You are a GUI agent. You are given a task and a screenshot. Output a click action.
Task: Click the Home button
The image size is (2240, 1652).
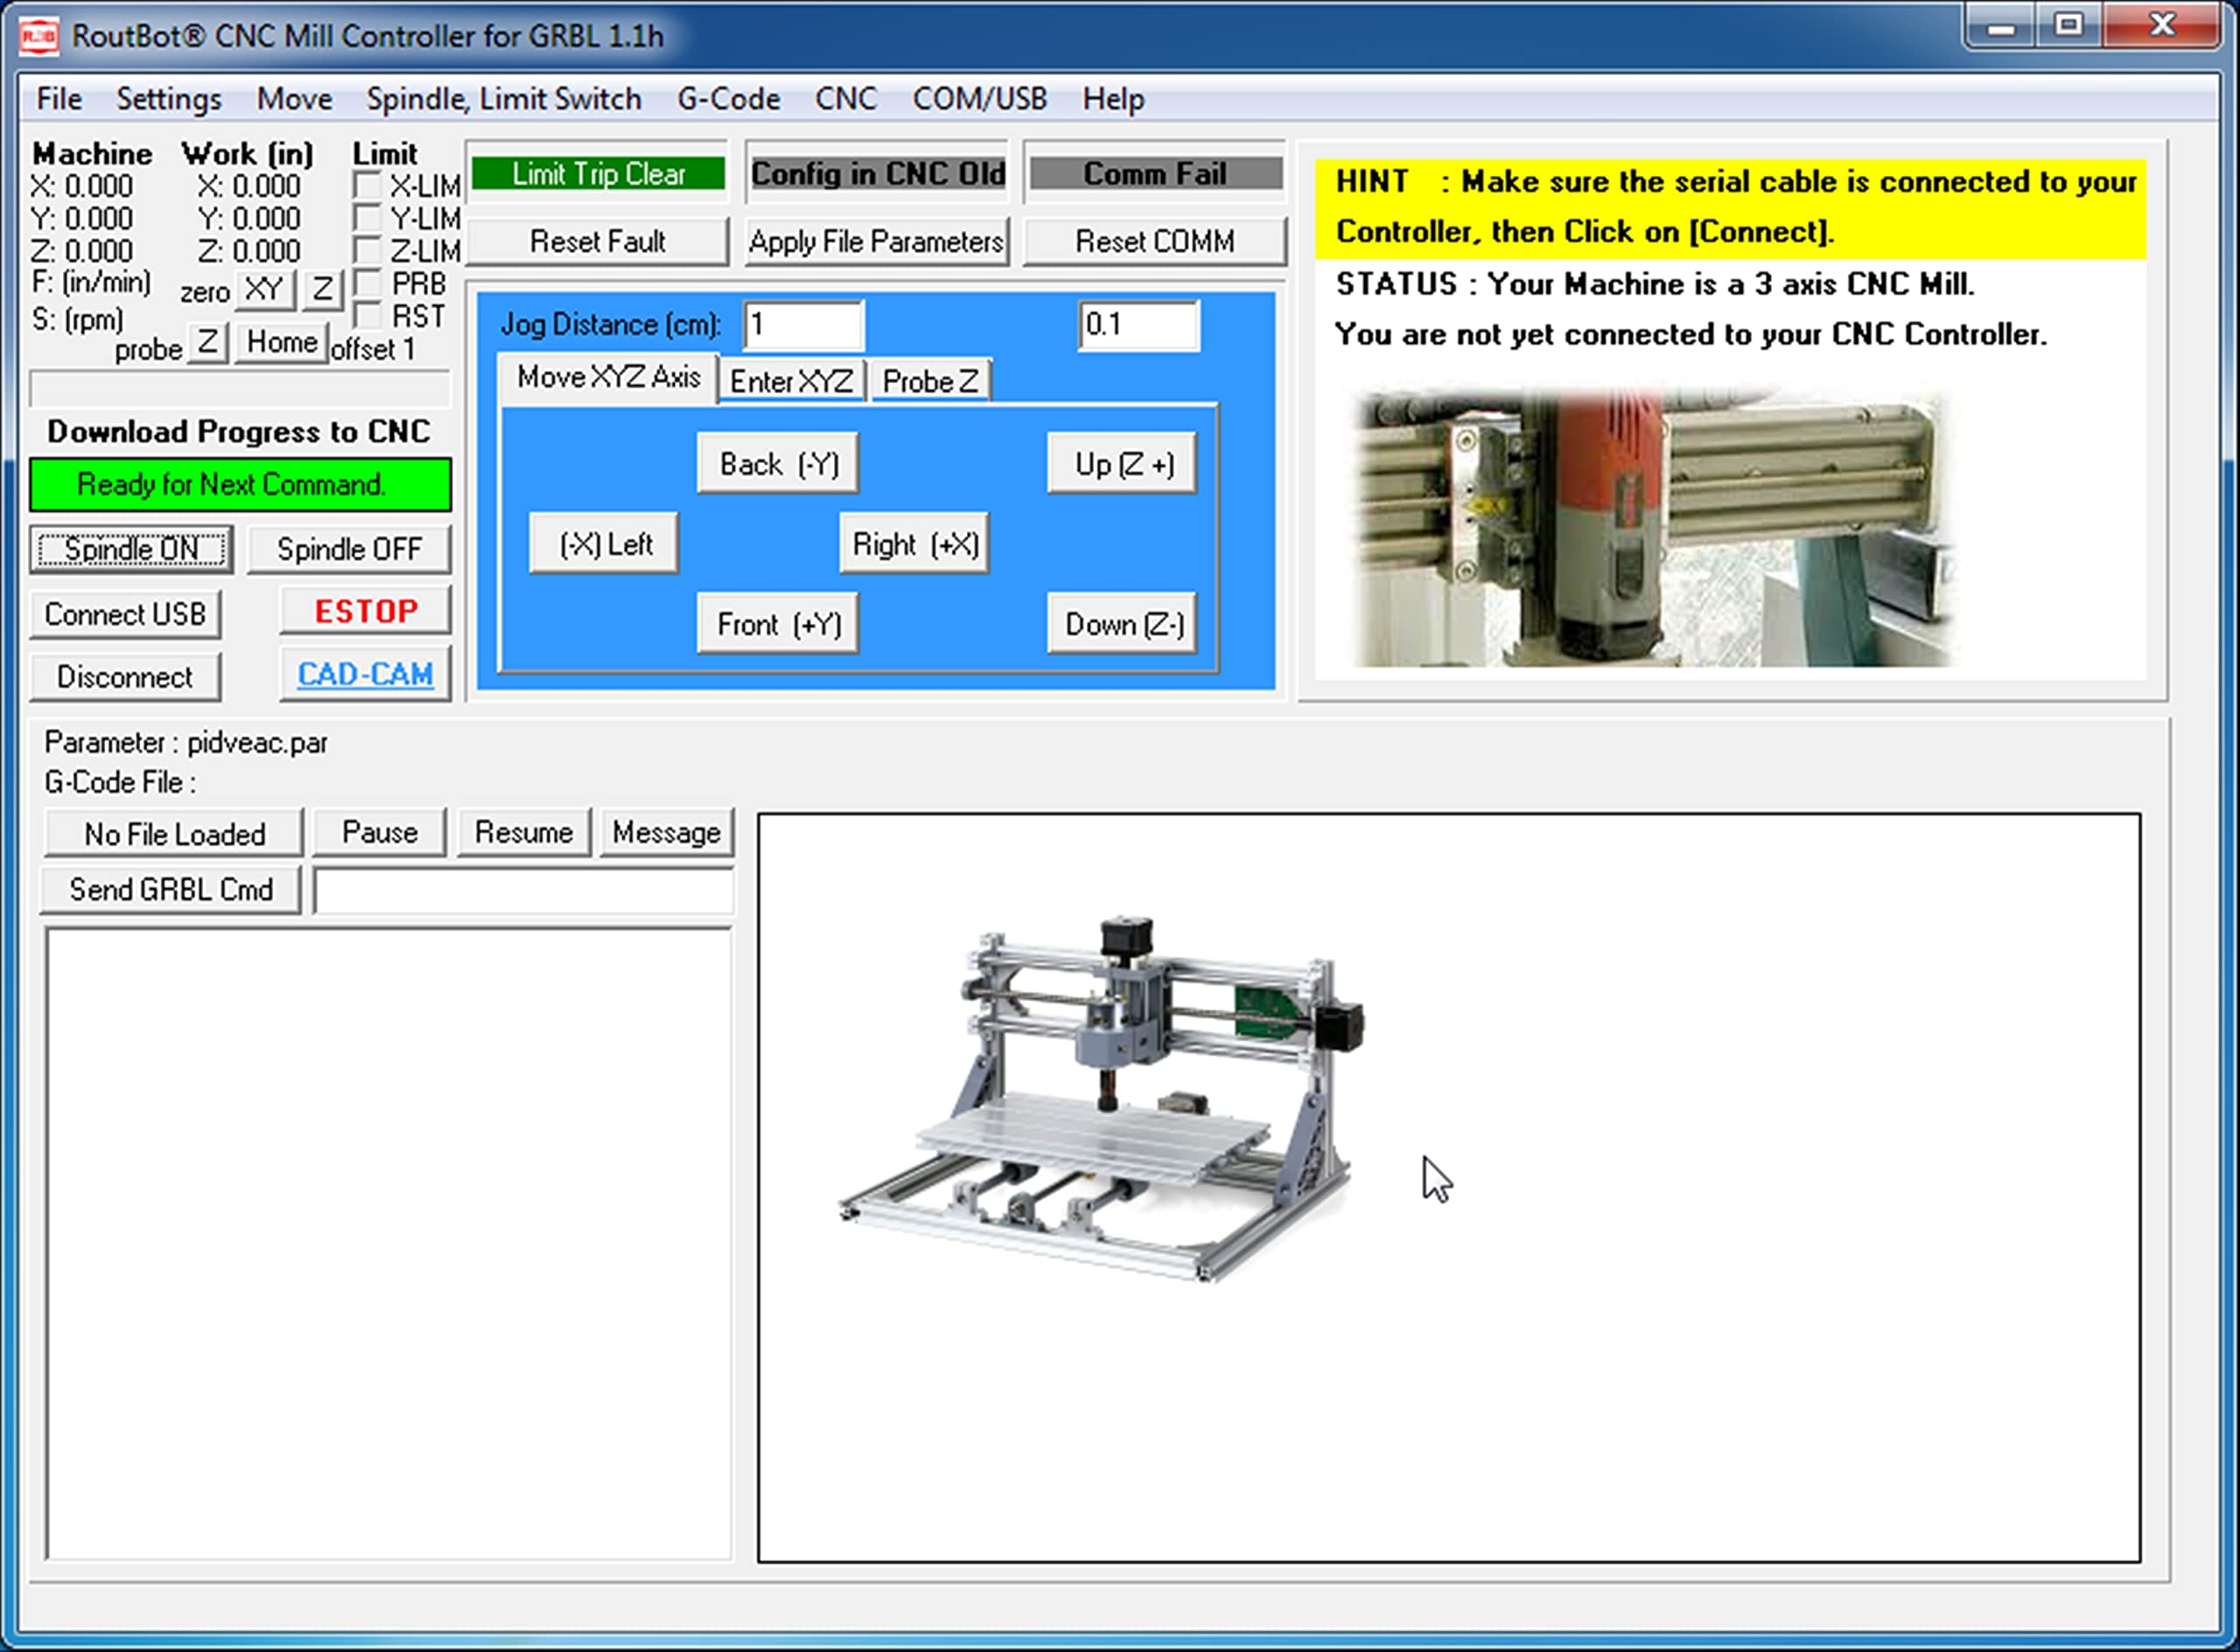[x=281, y=343]
